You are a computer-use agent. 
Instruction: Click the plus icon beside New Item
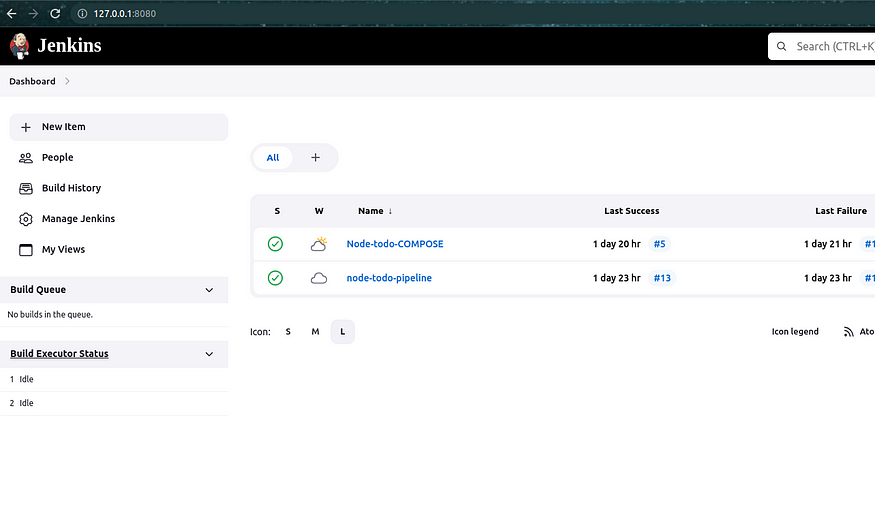click(26, 127)
